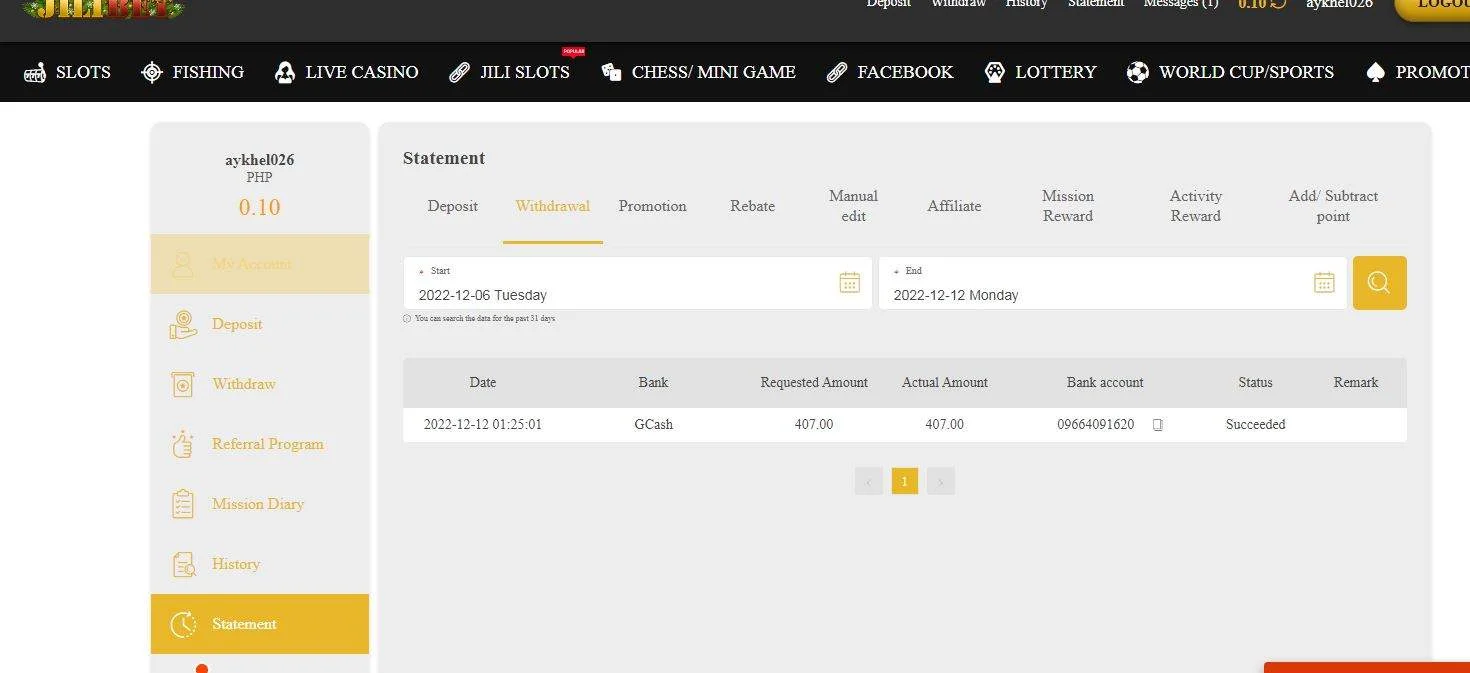Image resolution: width=1470 pixels, height=673 pixels.
Task: Click the lottery icon beside LOTTERY
Action: coord(994,72)
